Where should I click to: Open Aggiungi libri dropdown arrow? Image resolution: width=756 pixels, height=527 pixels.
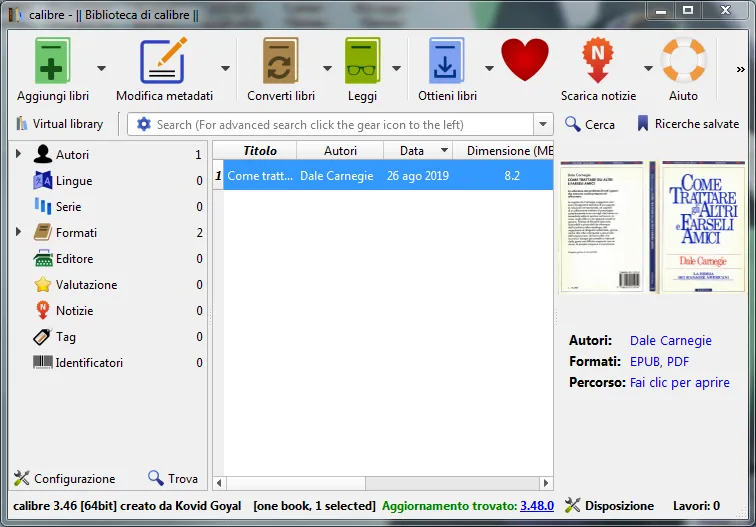tap(101, 68)
